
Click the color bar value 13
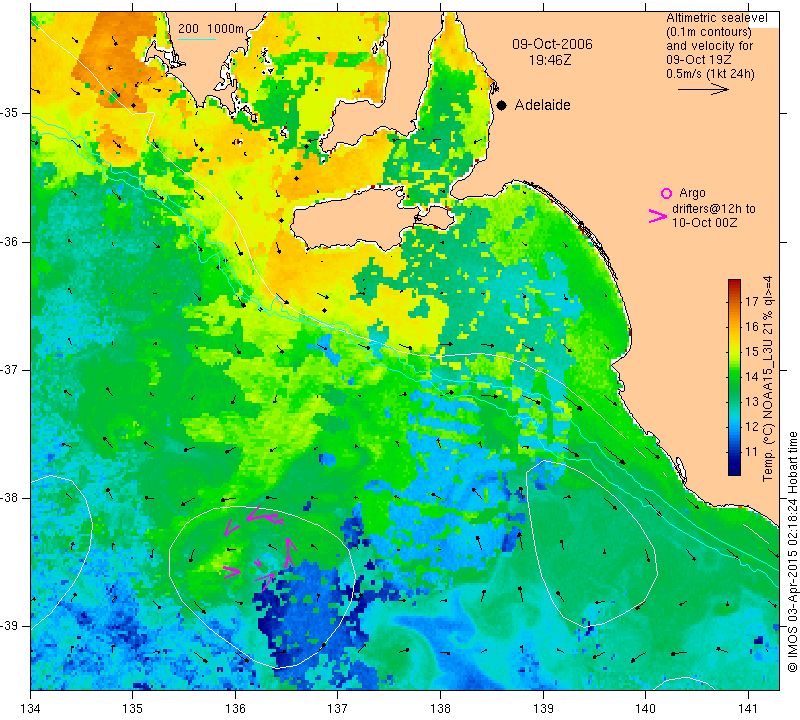click(752, 401)
